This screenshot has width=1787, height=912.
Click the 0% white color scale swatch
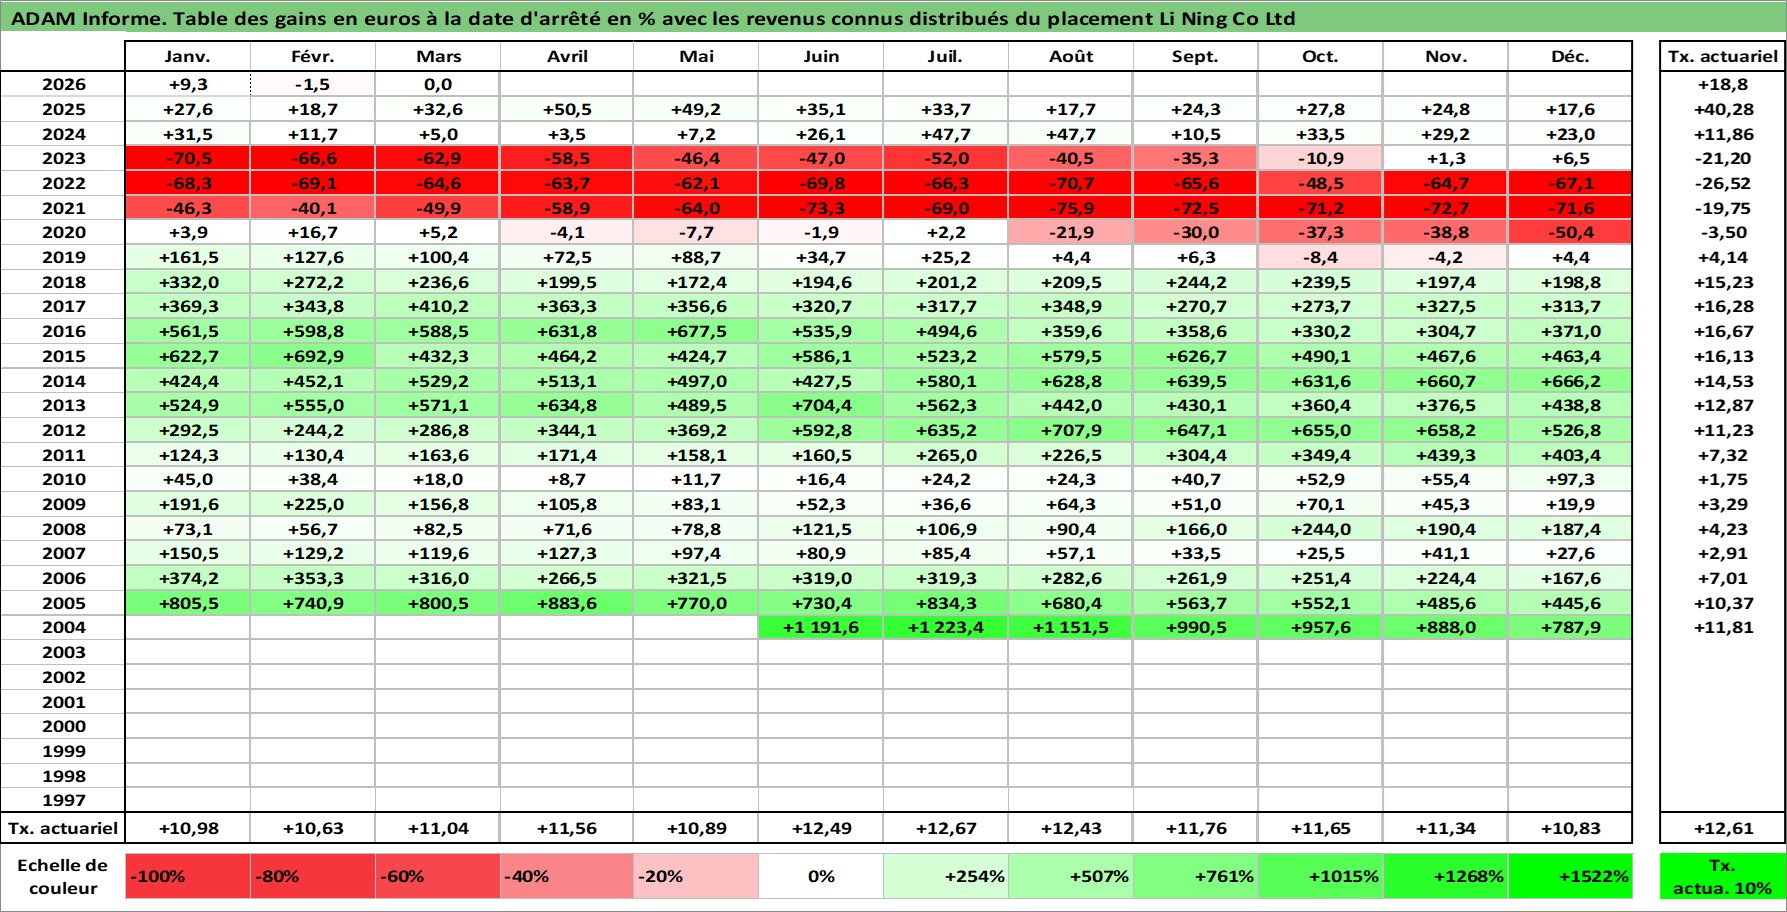[x=821, y=876]
